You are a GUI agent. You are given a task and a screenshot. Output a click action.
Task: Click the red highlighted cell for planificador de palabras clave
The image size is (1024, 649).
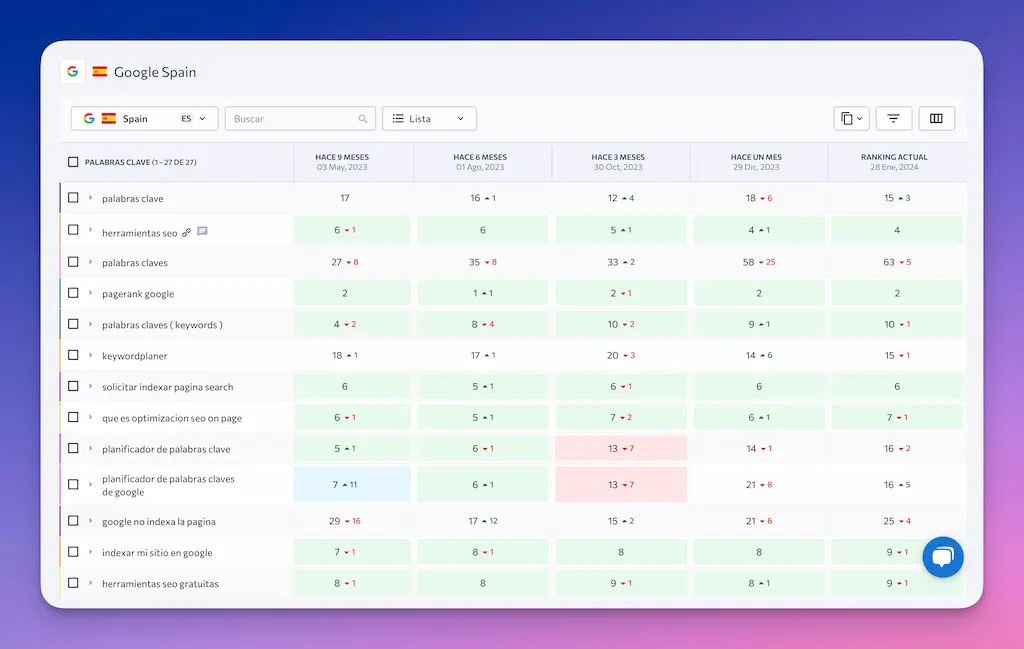point(620,449)
